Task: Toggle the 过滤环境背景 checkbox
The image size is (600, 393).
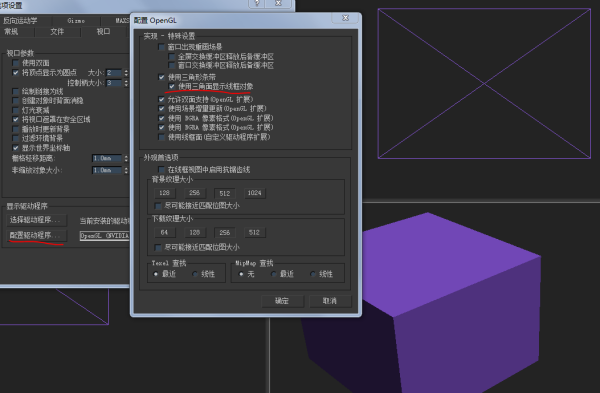Action: point(16,138)
